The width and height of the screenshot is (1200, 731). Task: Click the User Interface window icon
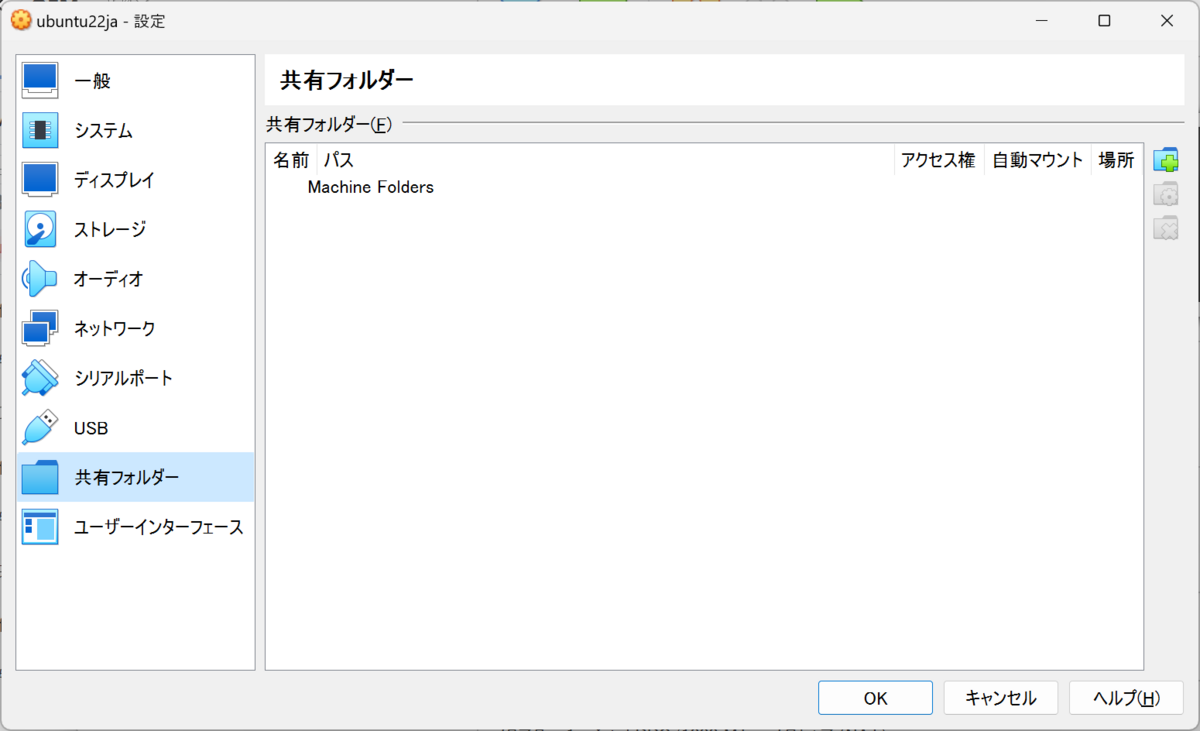[40, 527]
